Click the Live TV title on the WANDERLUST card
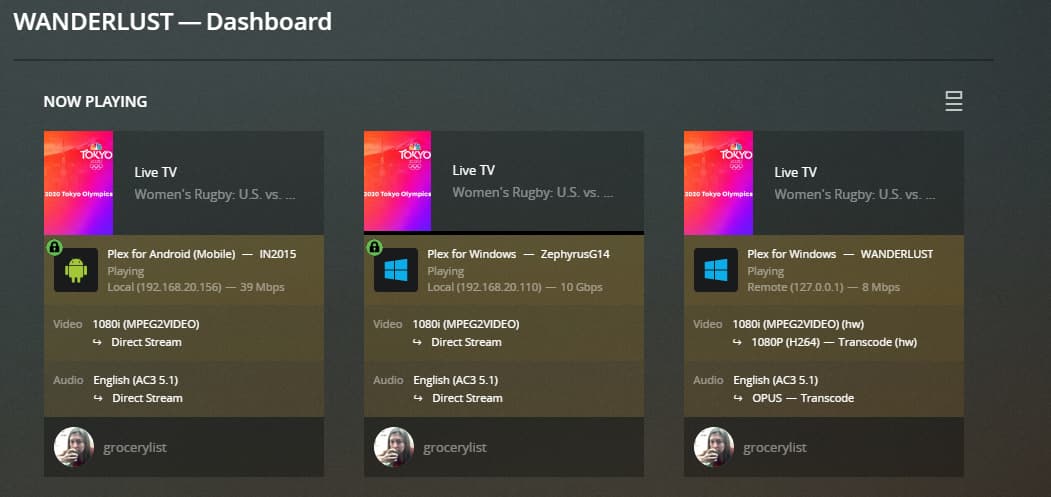The image size is (1051, 497). point(796,172)
